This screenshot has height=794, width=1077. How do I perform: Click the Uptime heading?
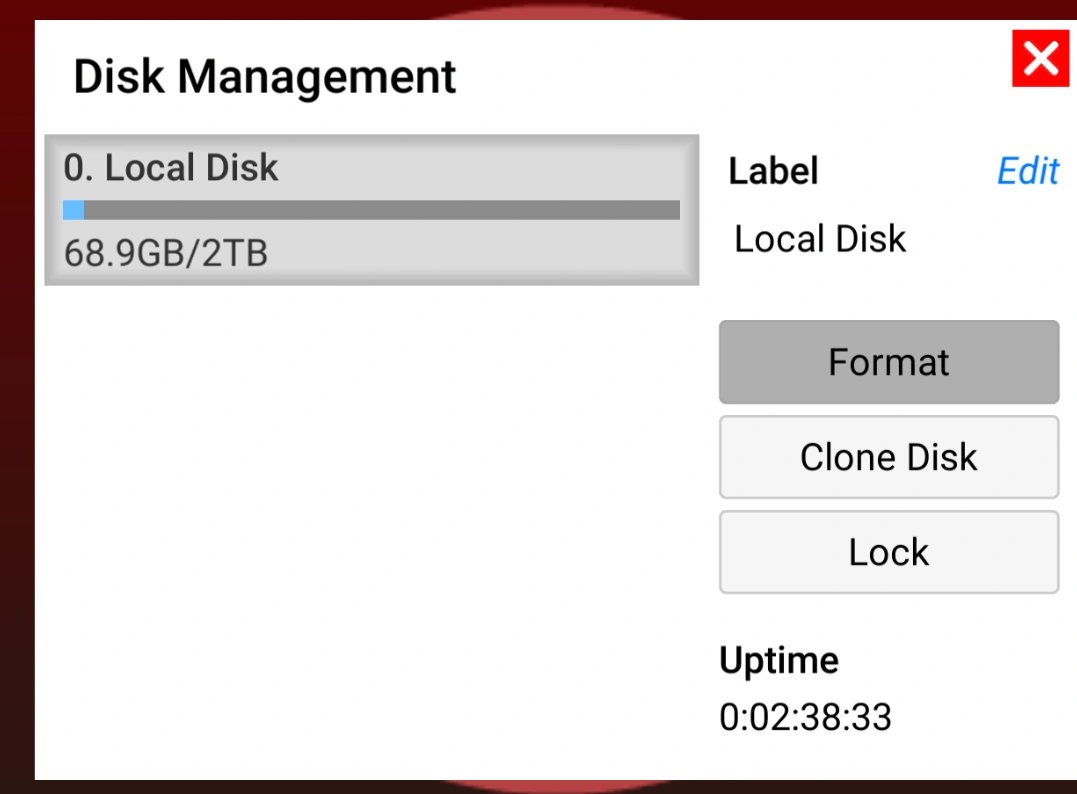coord(779,660)
